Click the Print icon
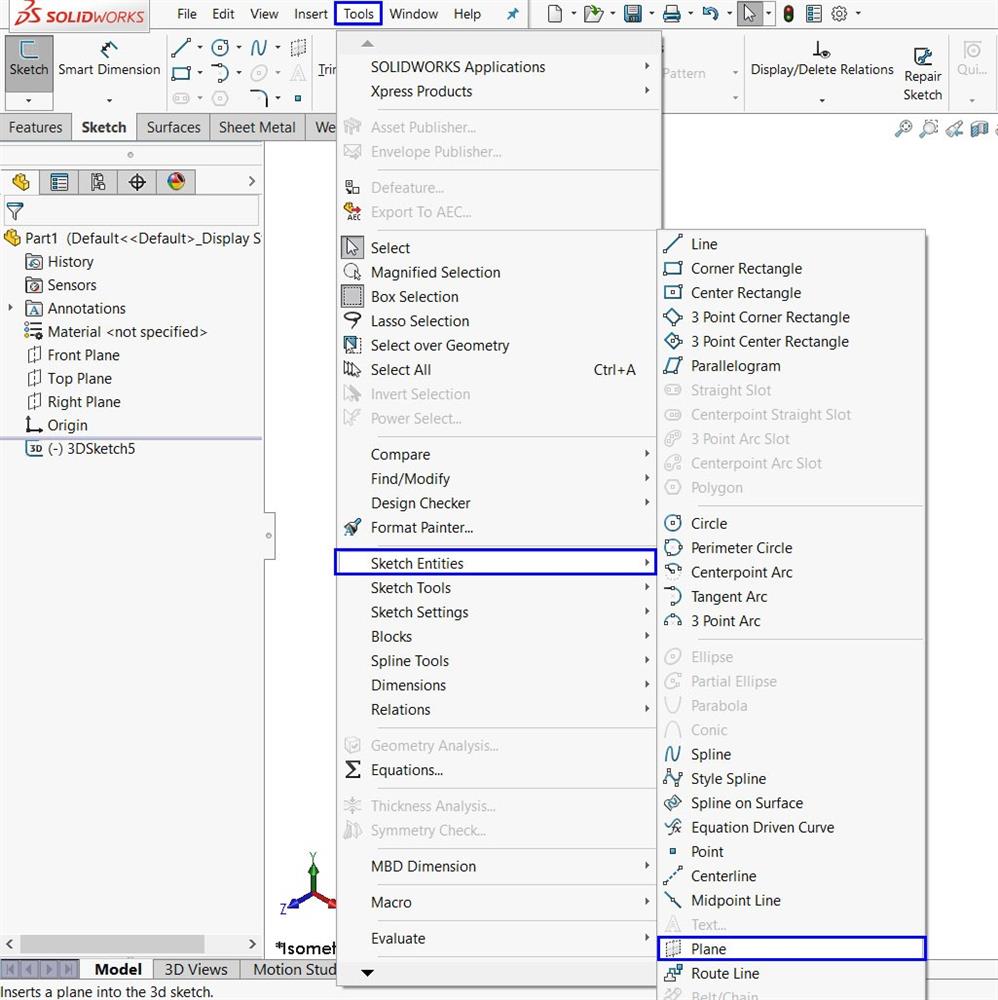 [671, 13]
